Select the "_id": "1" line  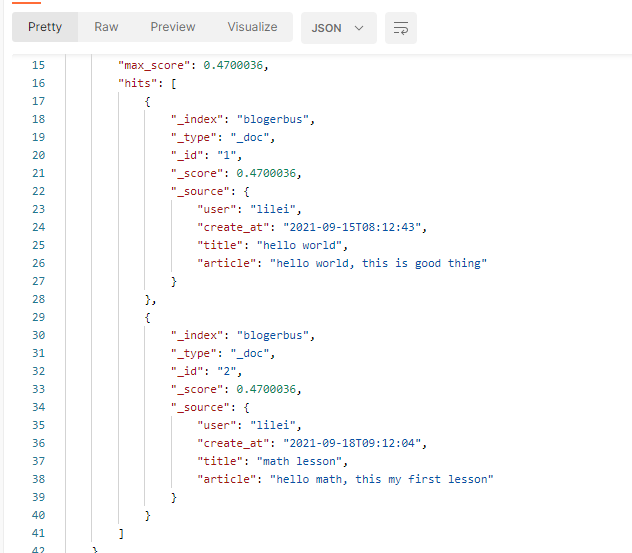206,155
